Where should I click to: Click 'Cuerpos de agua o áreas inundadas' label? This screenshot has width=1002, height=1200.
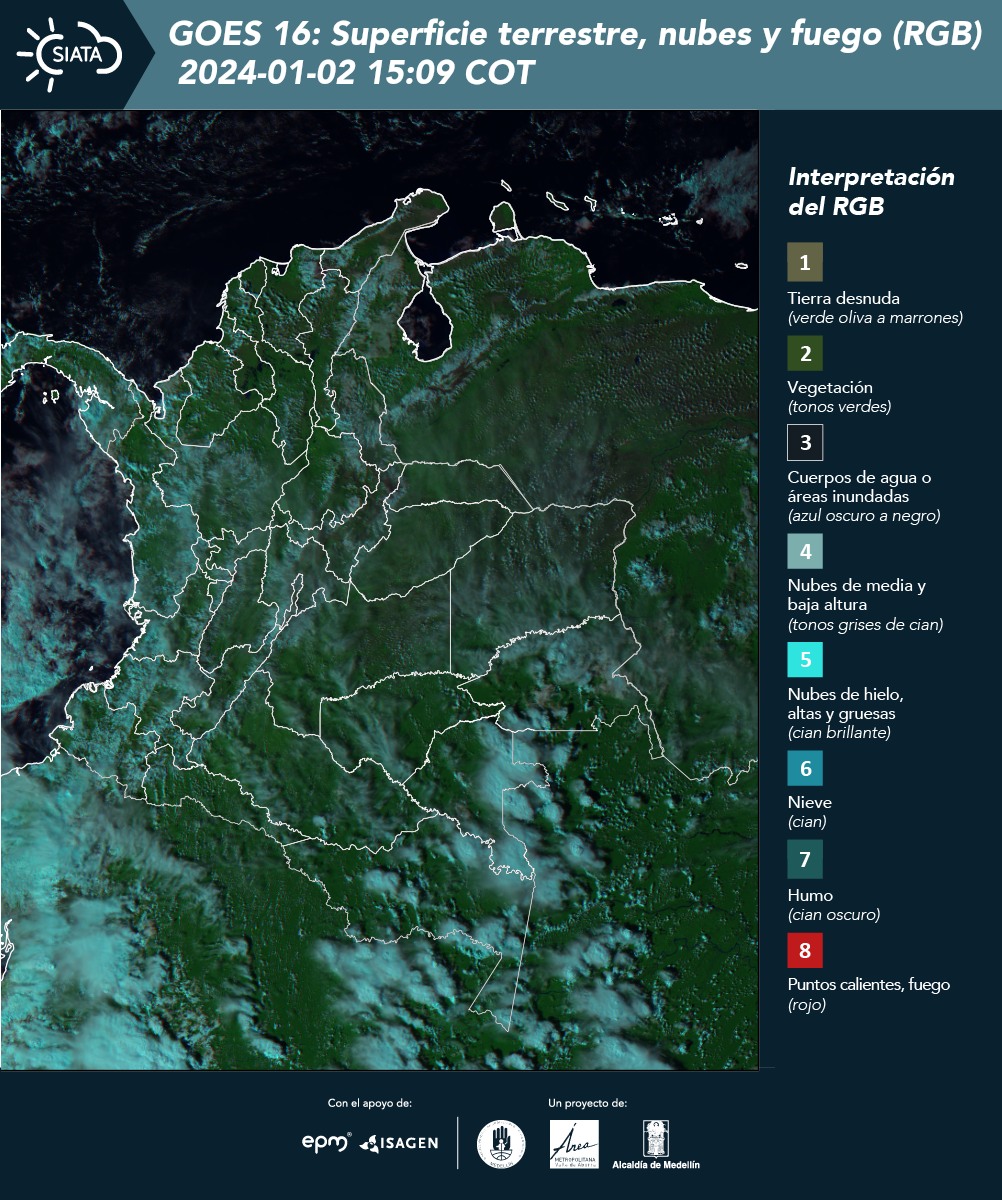click(x=860, y=486)
